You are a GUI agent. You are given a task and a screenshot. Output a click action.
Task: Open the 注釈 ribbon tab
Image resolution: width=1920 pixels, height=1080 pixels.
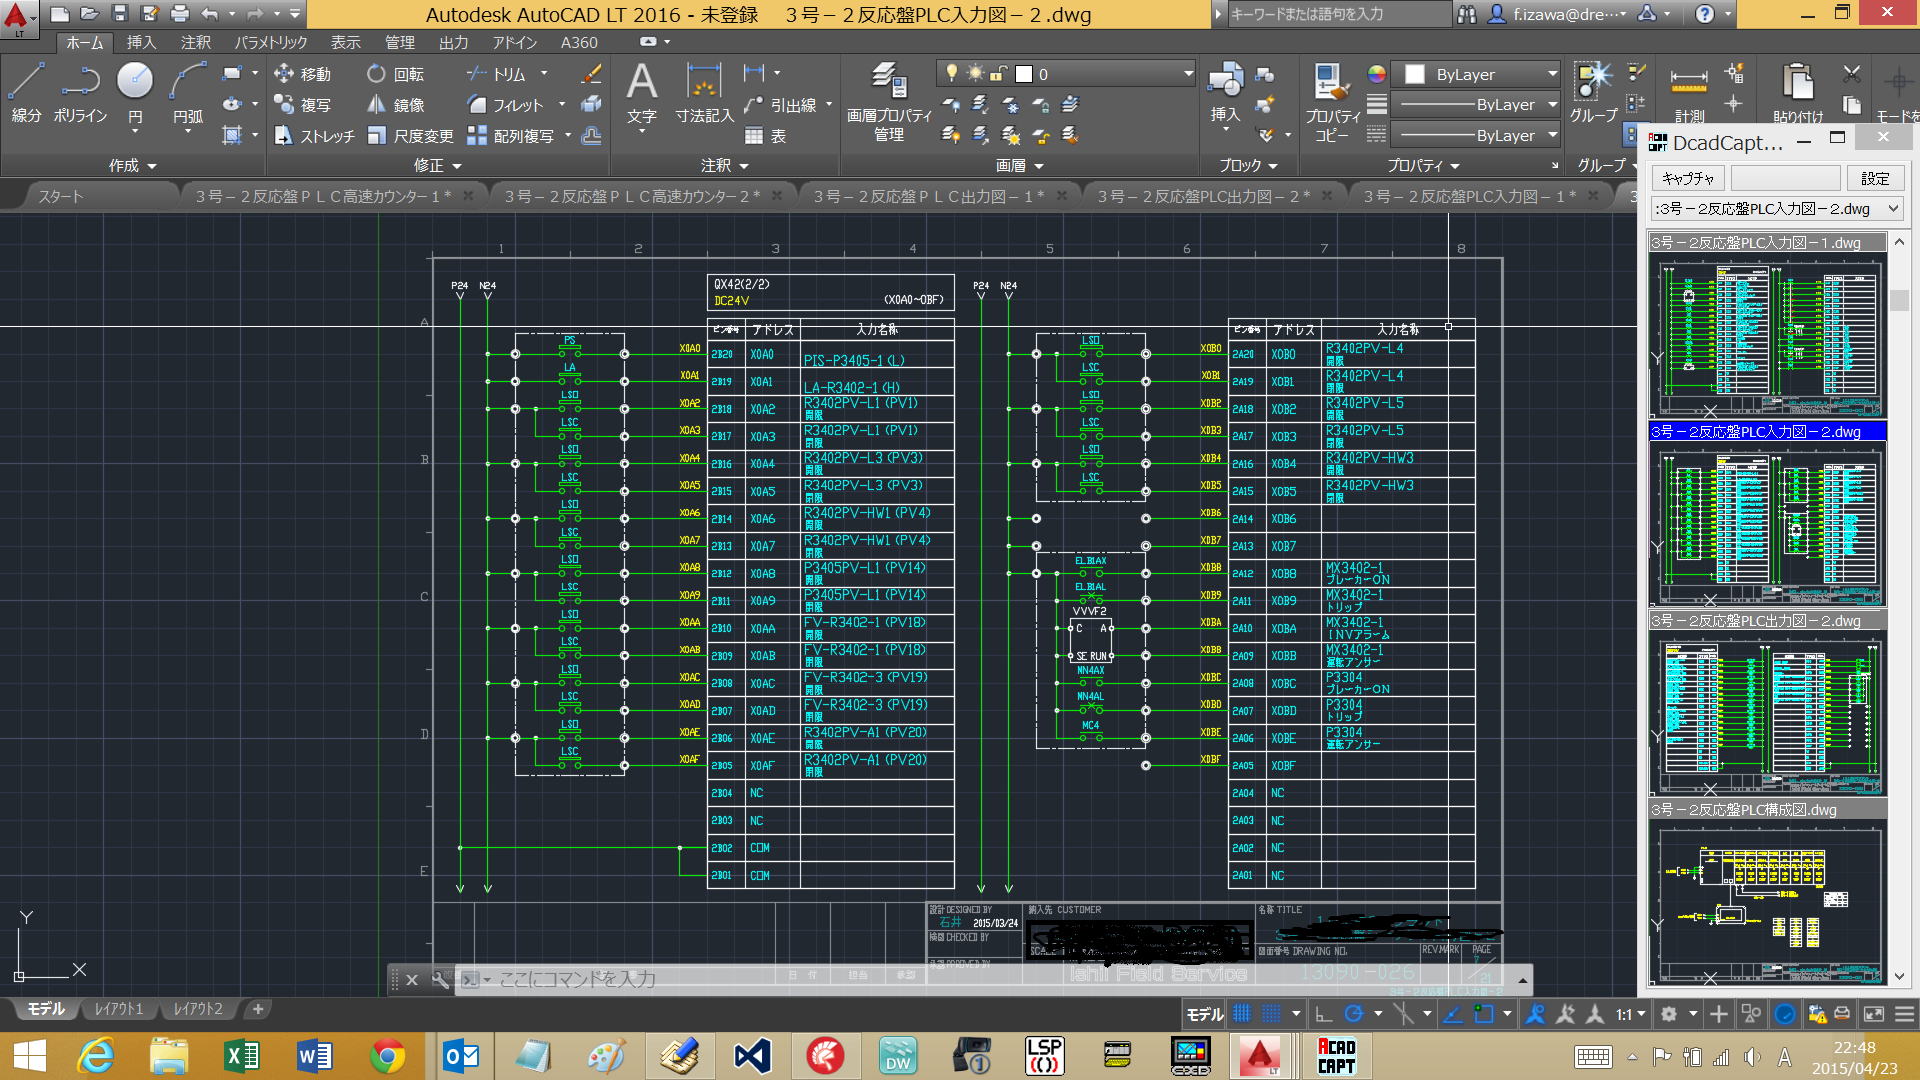(x=195, y=42)
